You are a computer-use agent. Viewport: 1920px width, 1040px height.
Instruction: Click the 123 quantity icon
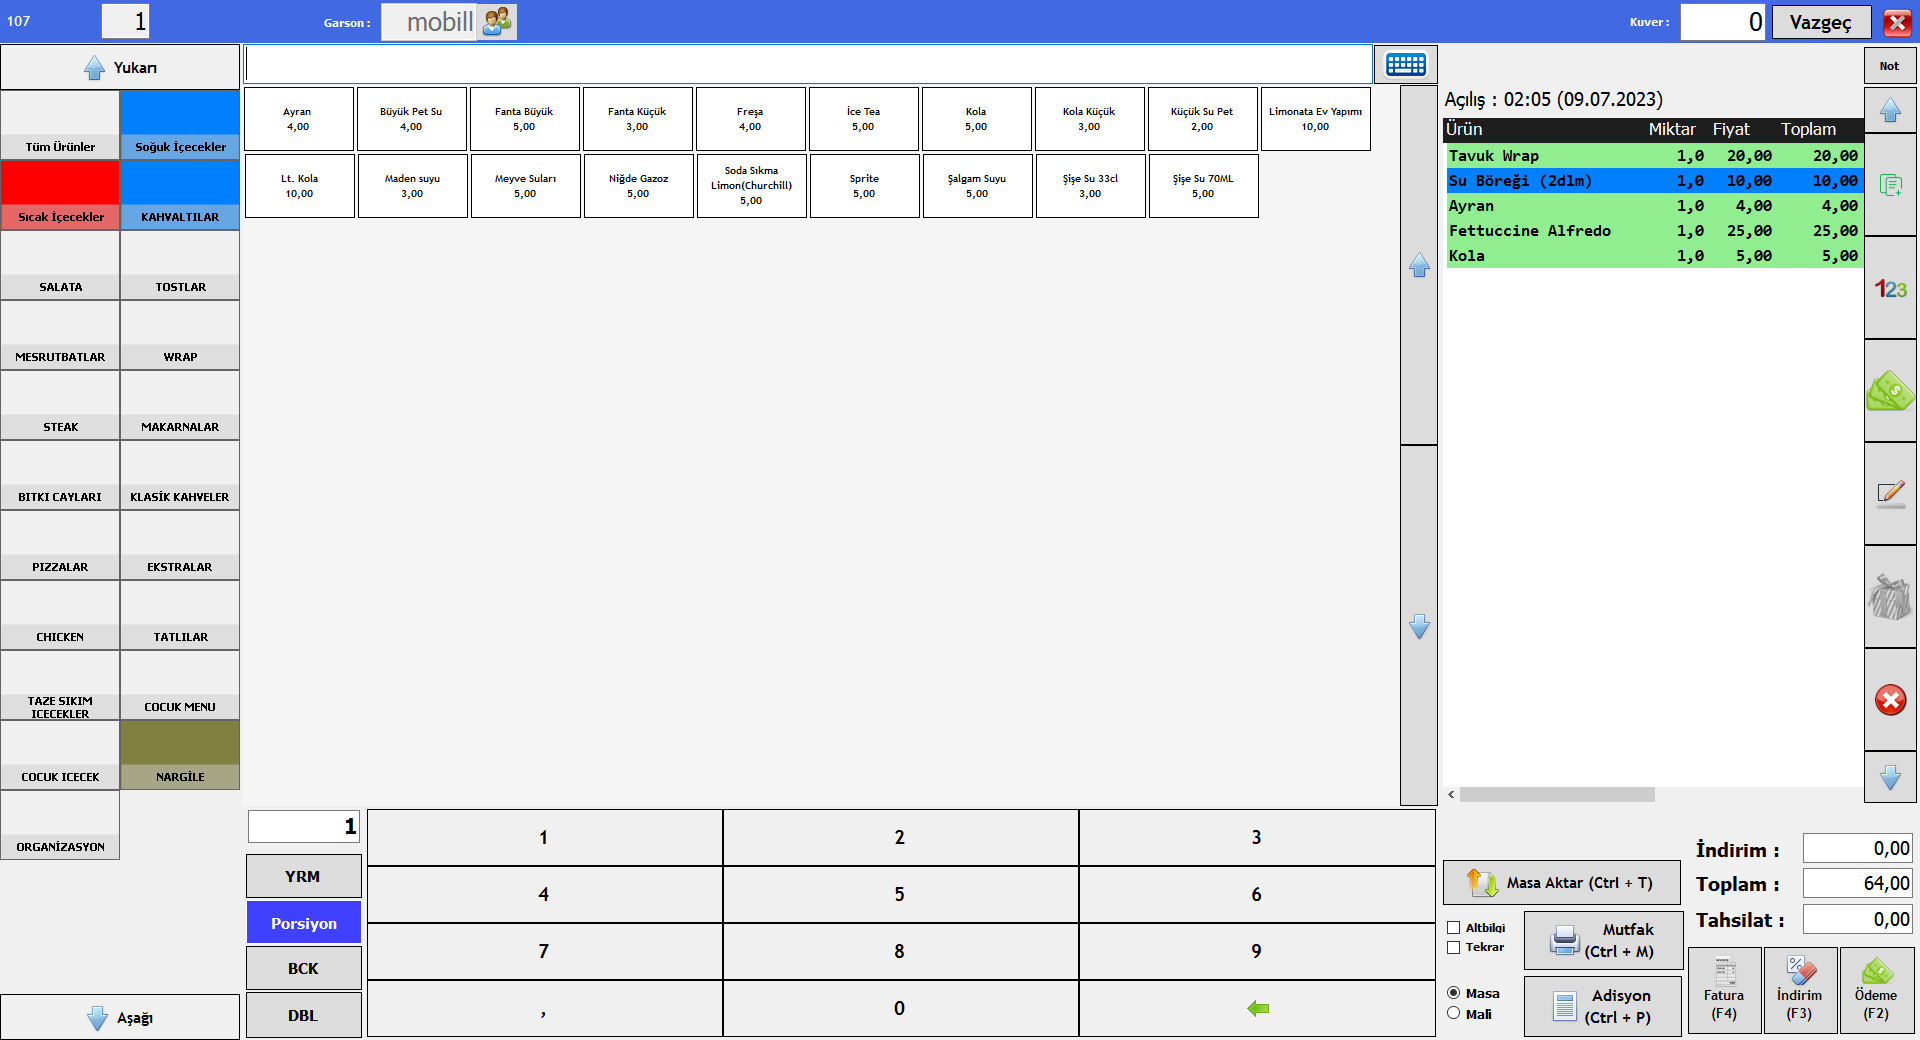point(1890,289)
